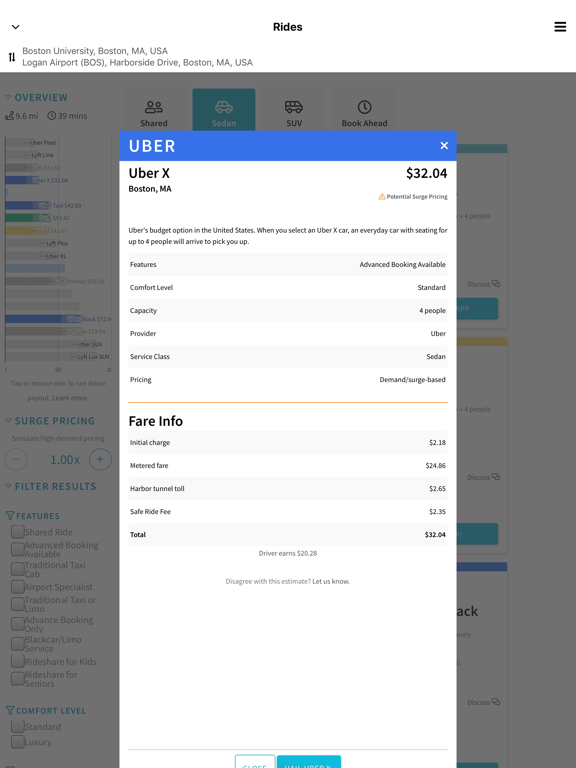Check Advance Booking Only filter
Image resolution: width=576 pixels, height=768 pixels.
18,624
